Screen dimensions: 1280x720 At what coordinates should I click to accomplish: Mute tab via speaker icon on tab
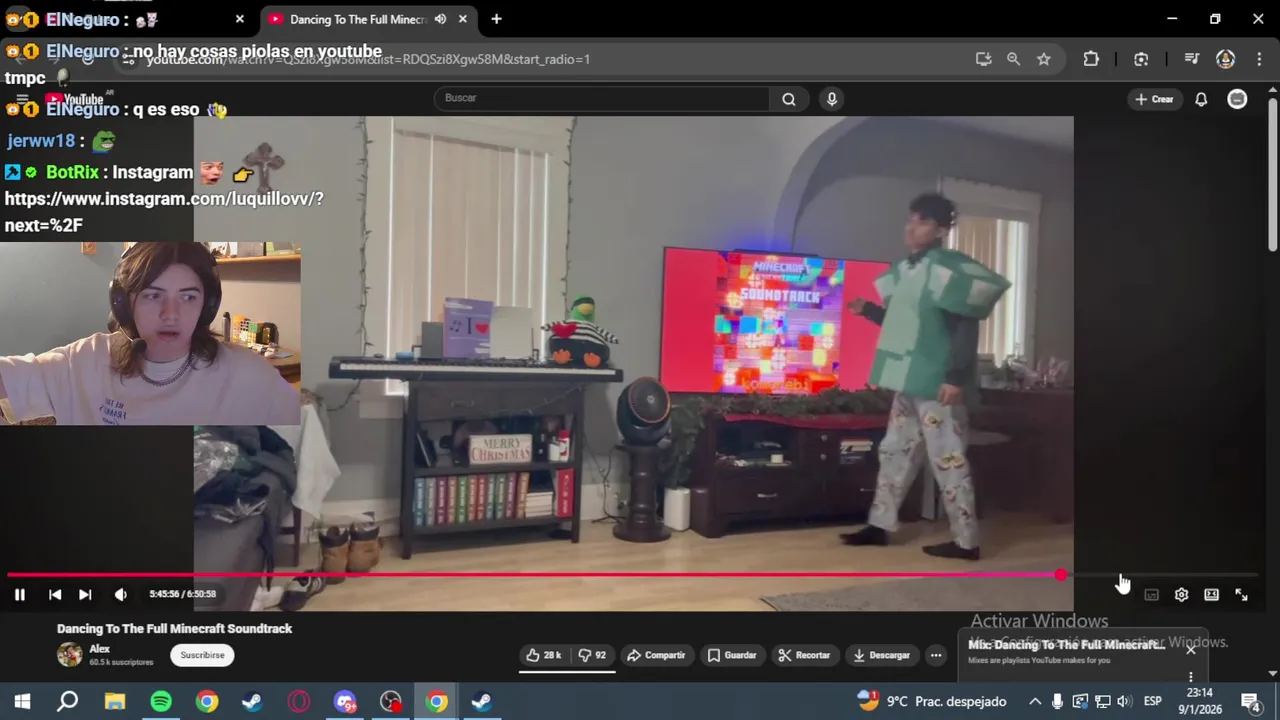click(440, 19)
